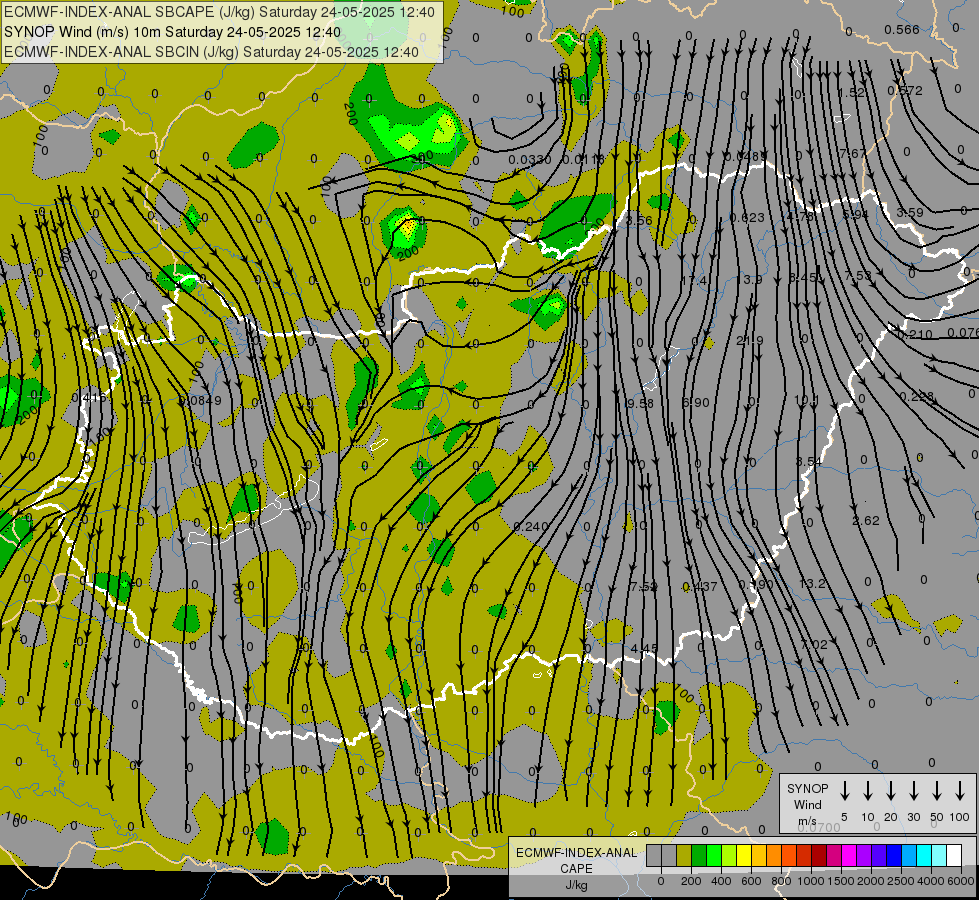Select the yellow CAPE legend swatch
This screenshot has width=979, height=900.
744,855
